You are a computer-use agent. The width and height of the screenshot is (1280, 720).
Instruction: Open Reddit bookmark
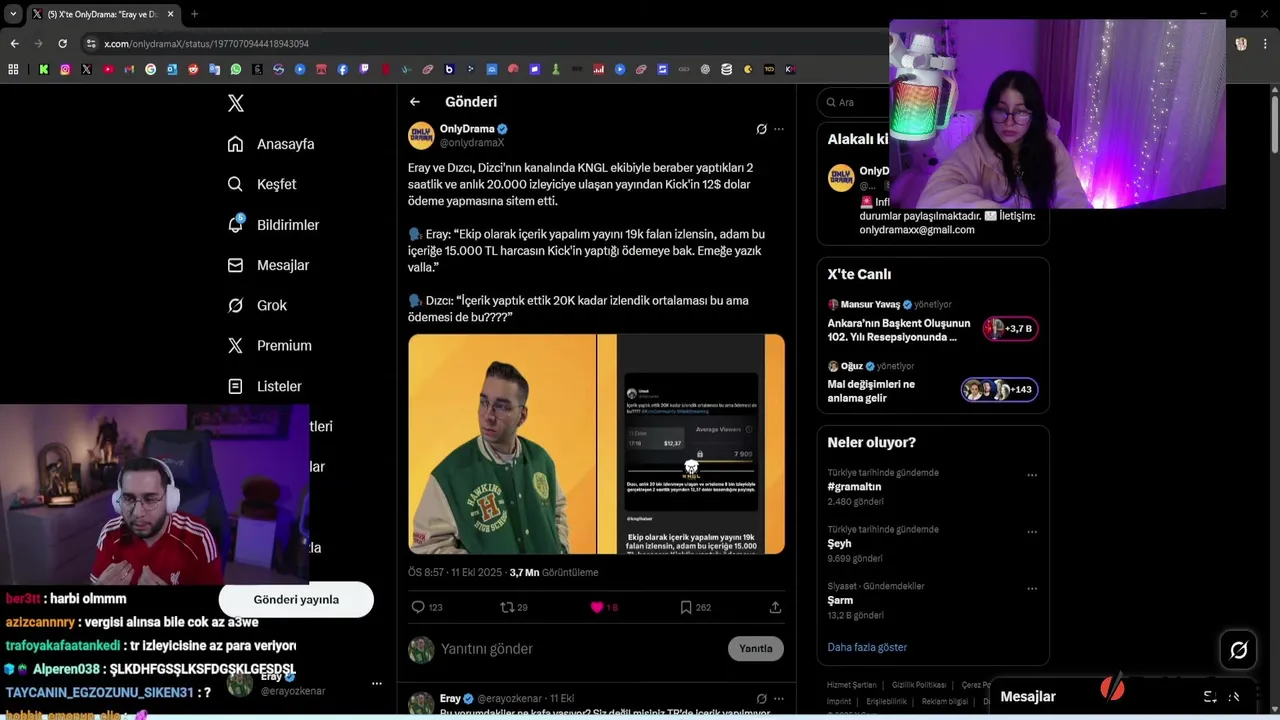(x=193, y=69)
